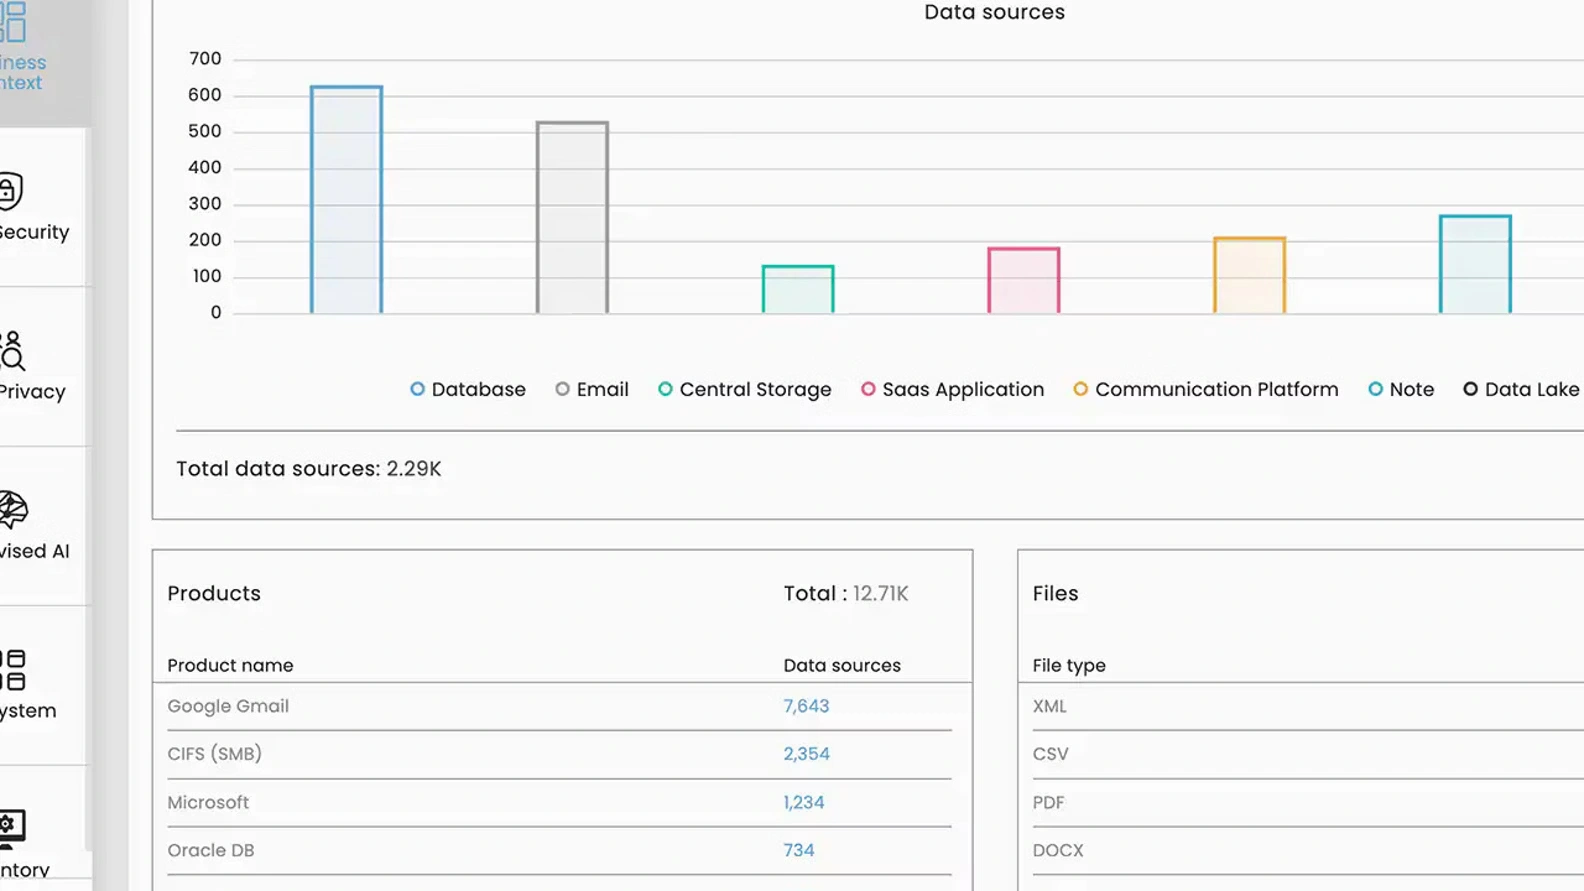Viewport: 1584px width, 891px height.
Task: Toggle the Saas Application legend entry
Action: pos(952,389)
